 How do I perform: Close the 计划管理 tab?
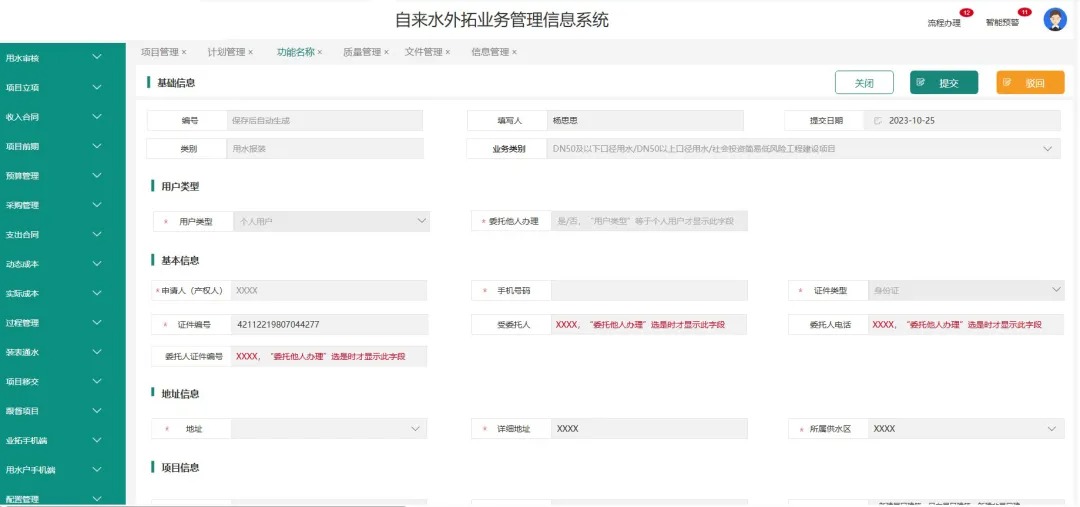[251, 52]
